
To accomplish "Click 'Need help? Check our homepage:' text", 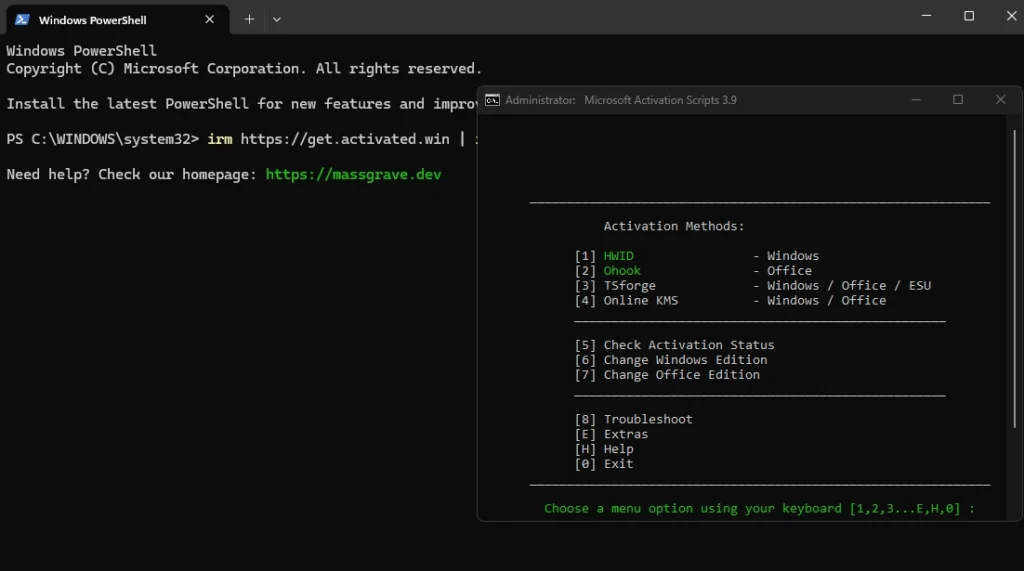I will click(x=131, y=174).
